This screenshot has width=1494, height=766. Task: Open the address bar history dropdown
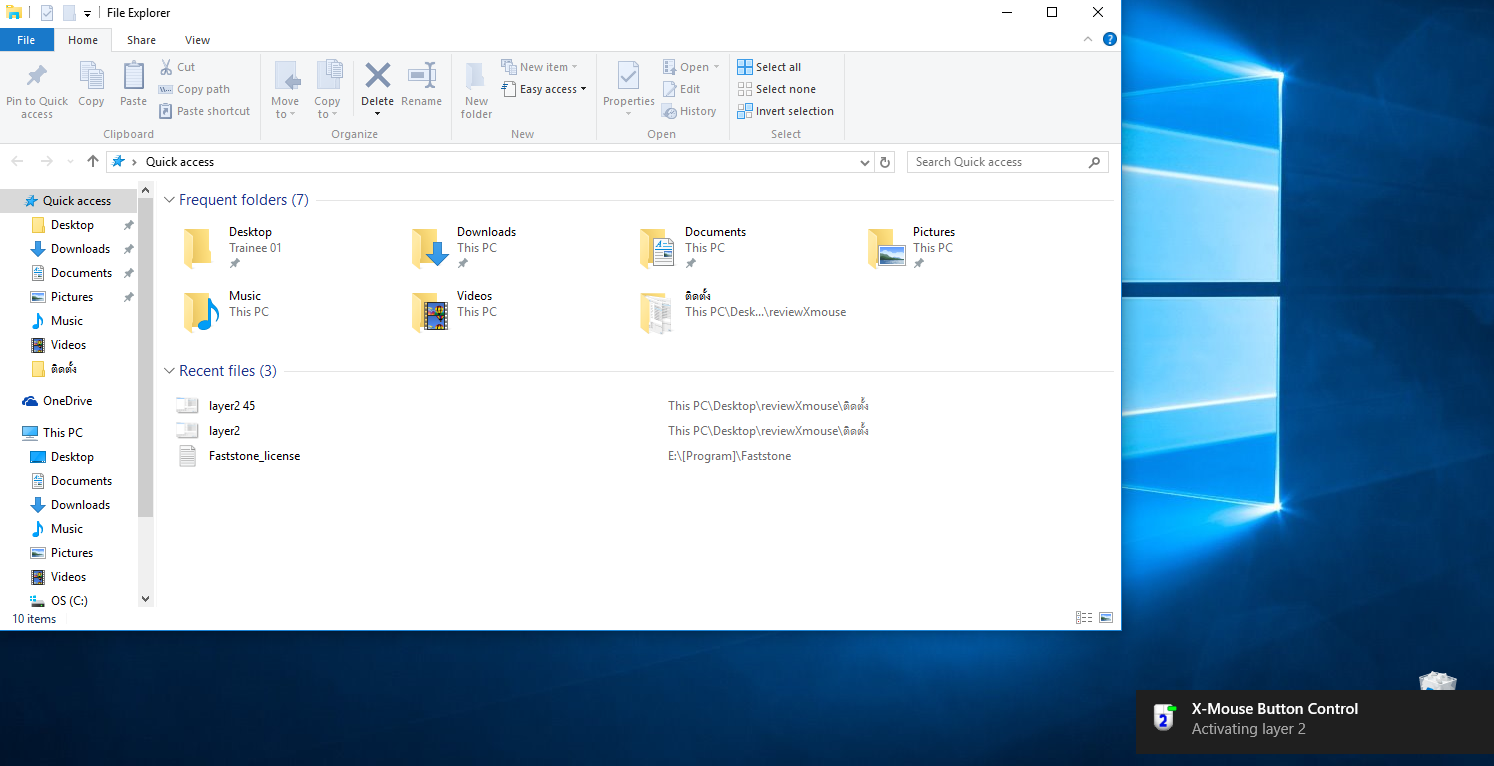(865, 162)
